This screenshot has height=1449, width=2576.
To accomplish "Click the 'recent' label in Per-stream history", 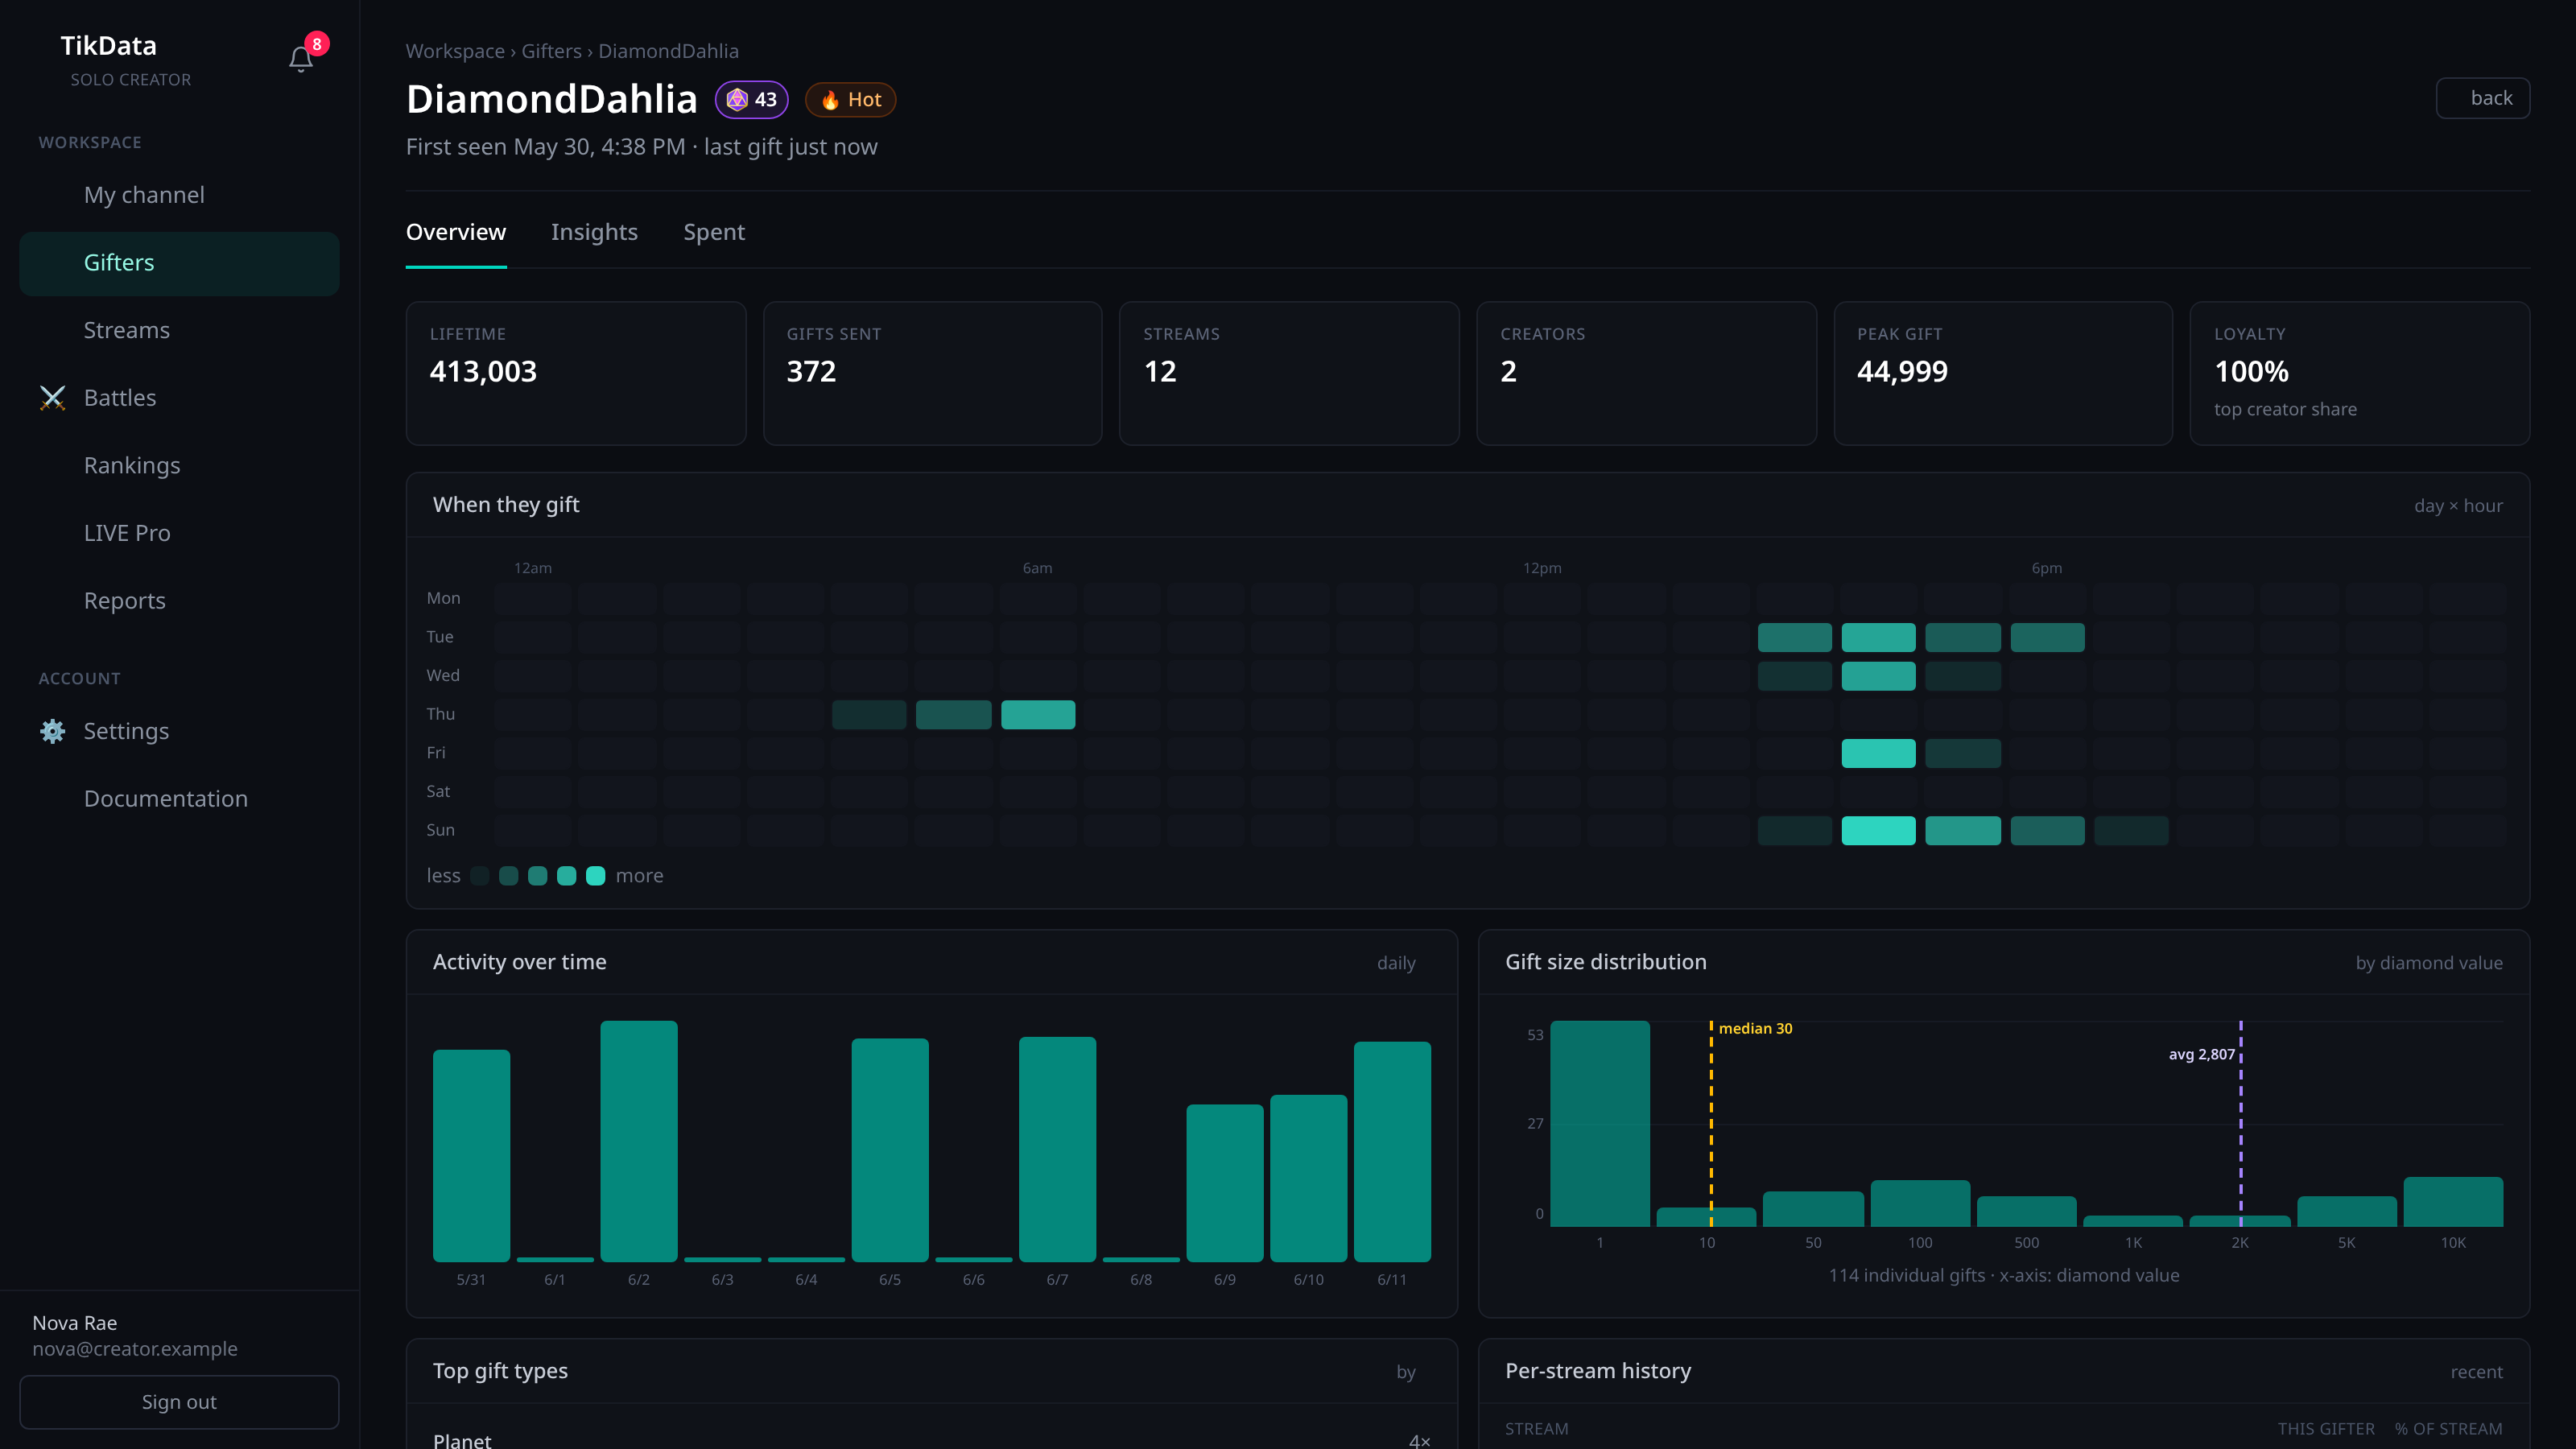I will pyautogui.click(x=2477, y=1372).
